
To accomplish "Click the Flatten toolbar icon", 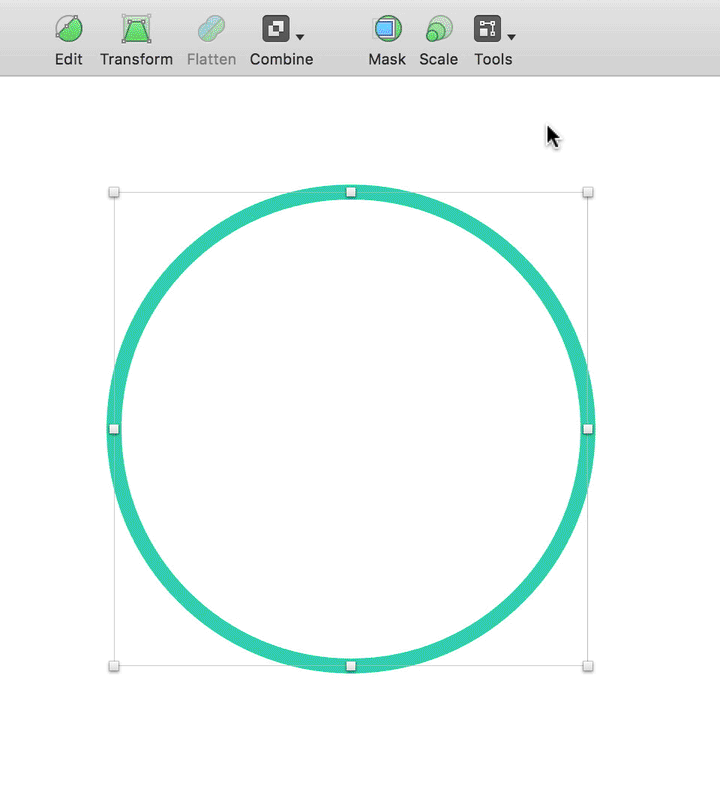I will [x=211, y=28].
